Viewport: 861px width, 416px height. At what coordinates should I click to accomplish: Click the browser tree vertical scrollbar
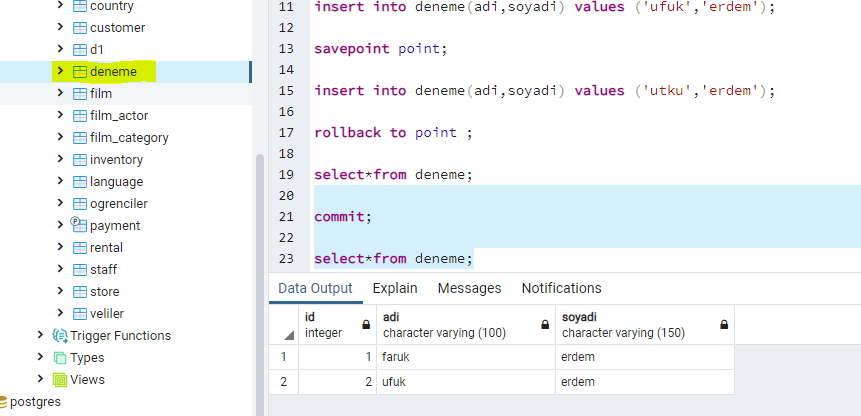[260, 285]
